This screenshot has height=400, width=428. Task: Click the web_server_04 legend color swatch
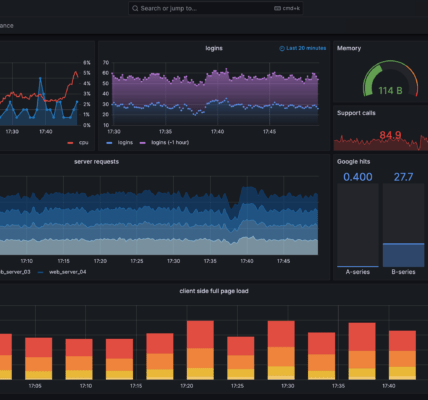[41, 272]
